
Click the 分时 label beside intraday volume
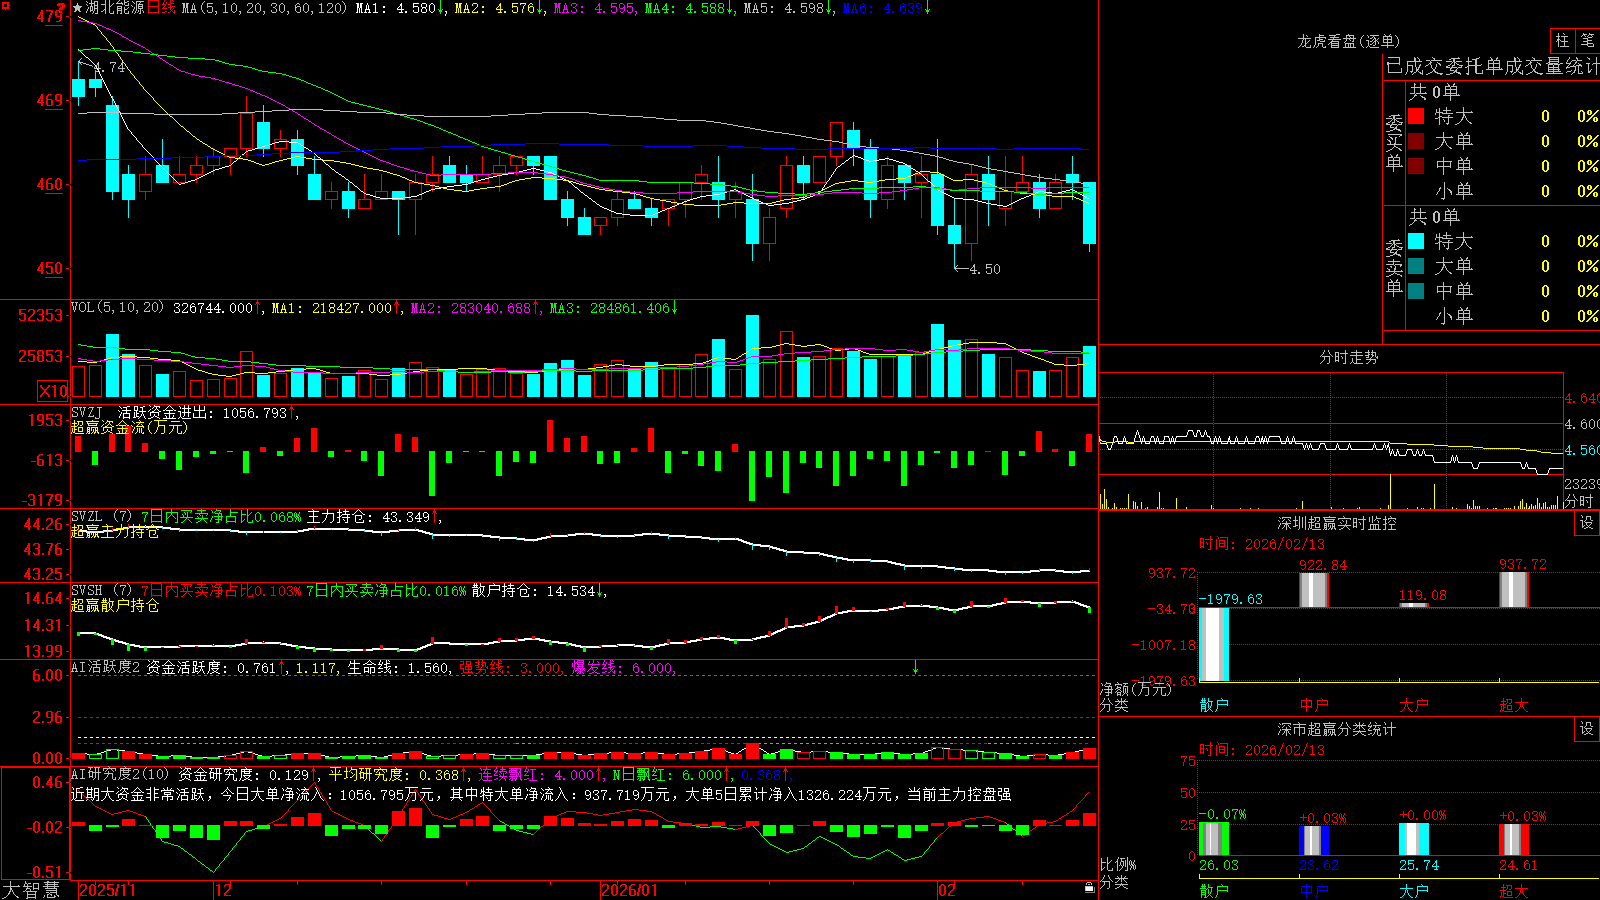click(1579, 501)
